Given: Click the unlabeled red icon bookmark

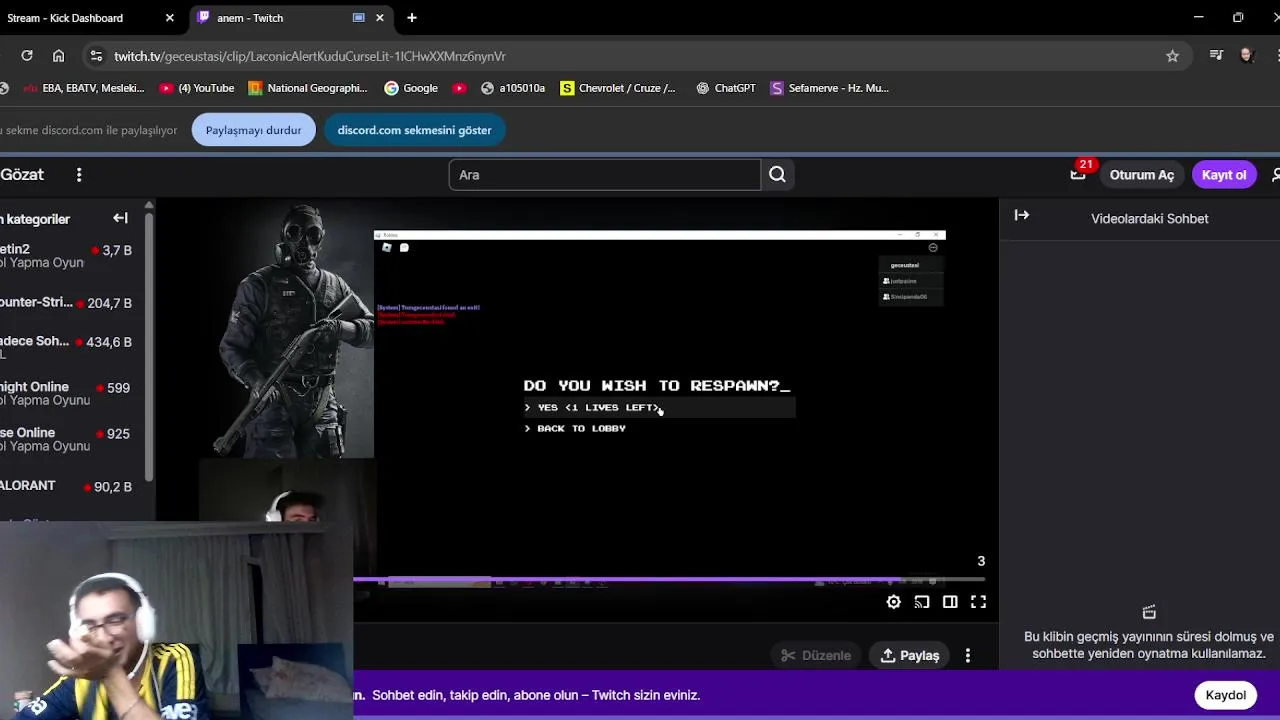Looking at the screenshot, I should coord(459,88).
